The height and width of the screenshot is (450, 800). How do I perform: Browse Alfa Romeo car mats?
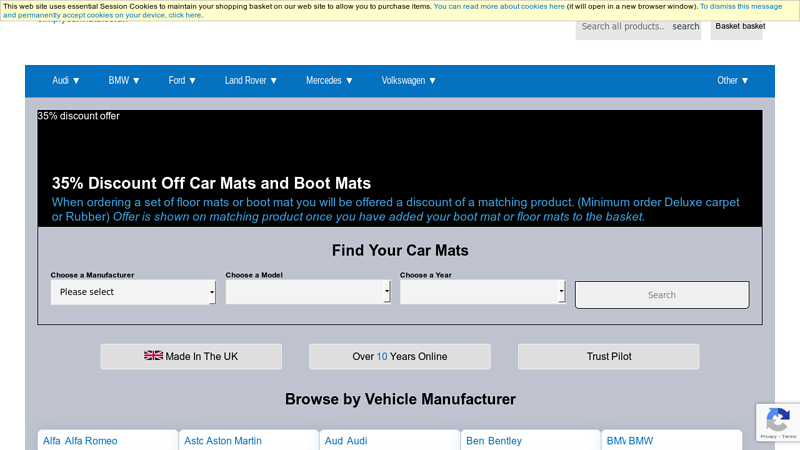(x=107, y=440)
